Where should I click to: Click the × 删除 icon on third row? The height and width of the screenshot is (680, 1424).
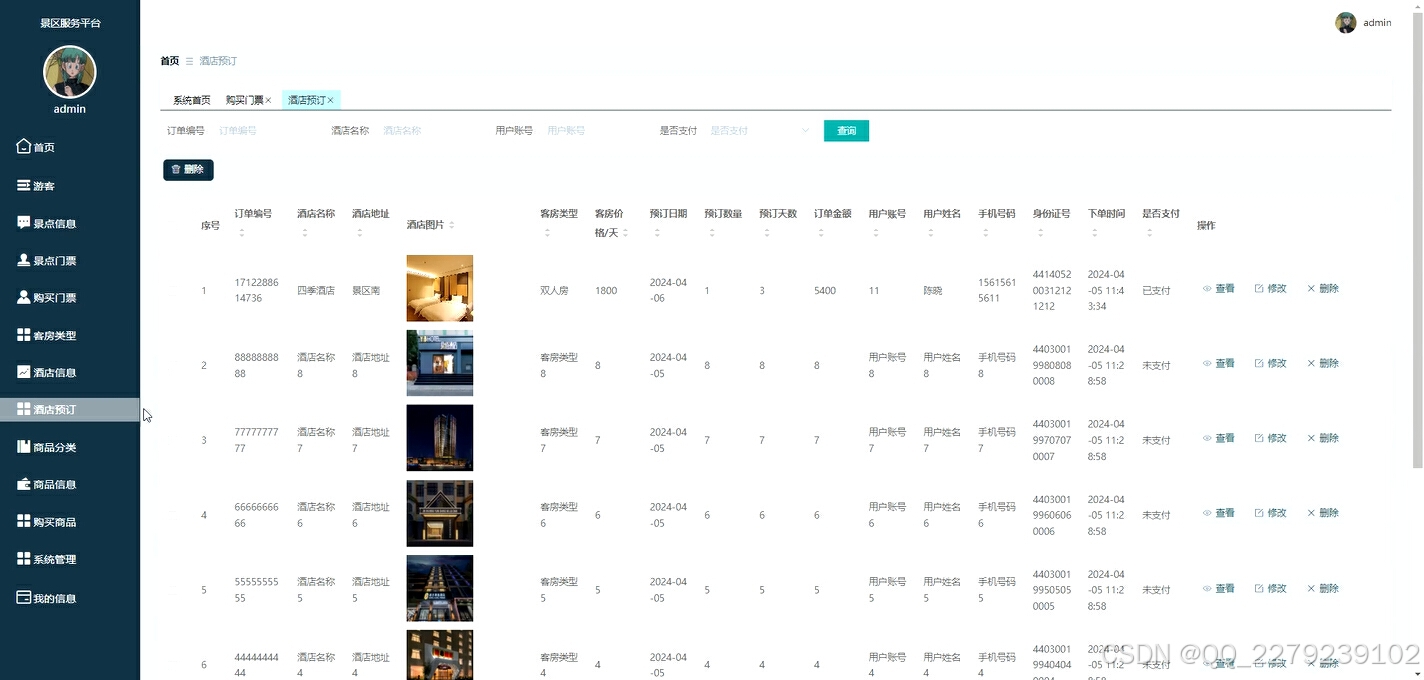tap(1311, 437)
